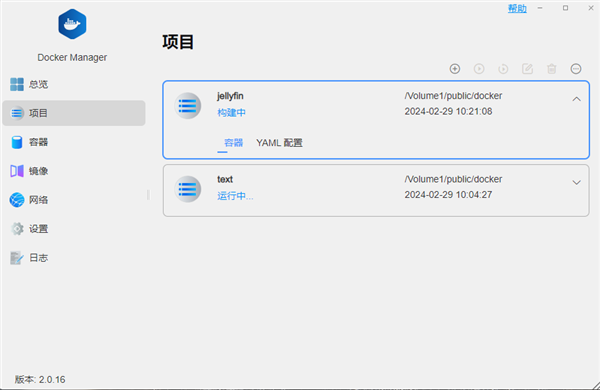Viewport: 600px width, 390px height.
Task: Click the 版本: 2.0.16 version label
Action: click(40, 379)
